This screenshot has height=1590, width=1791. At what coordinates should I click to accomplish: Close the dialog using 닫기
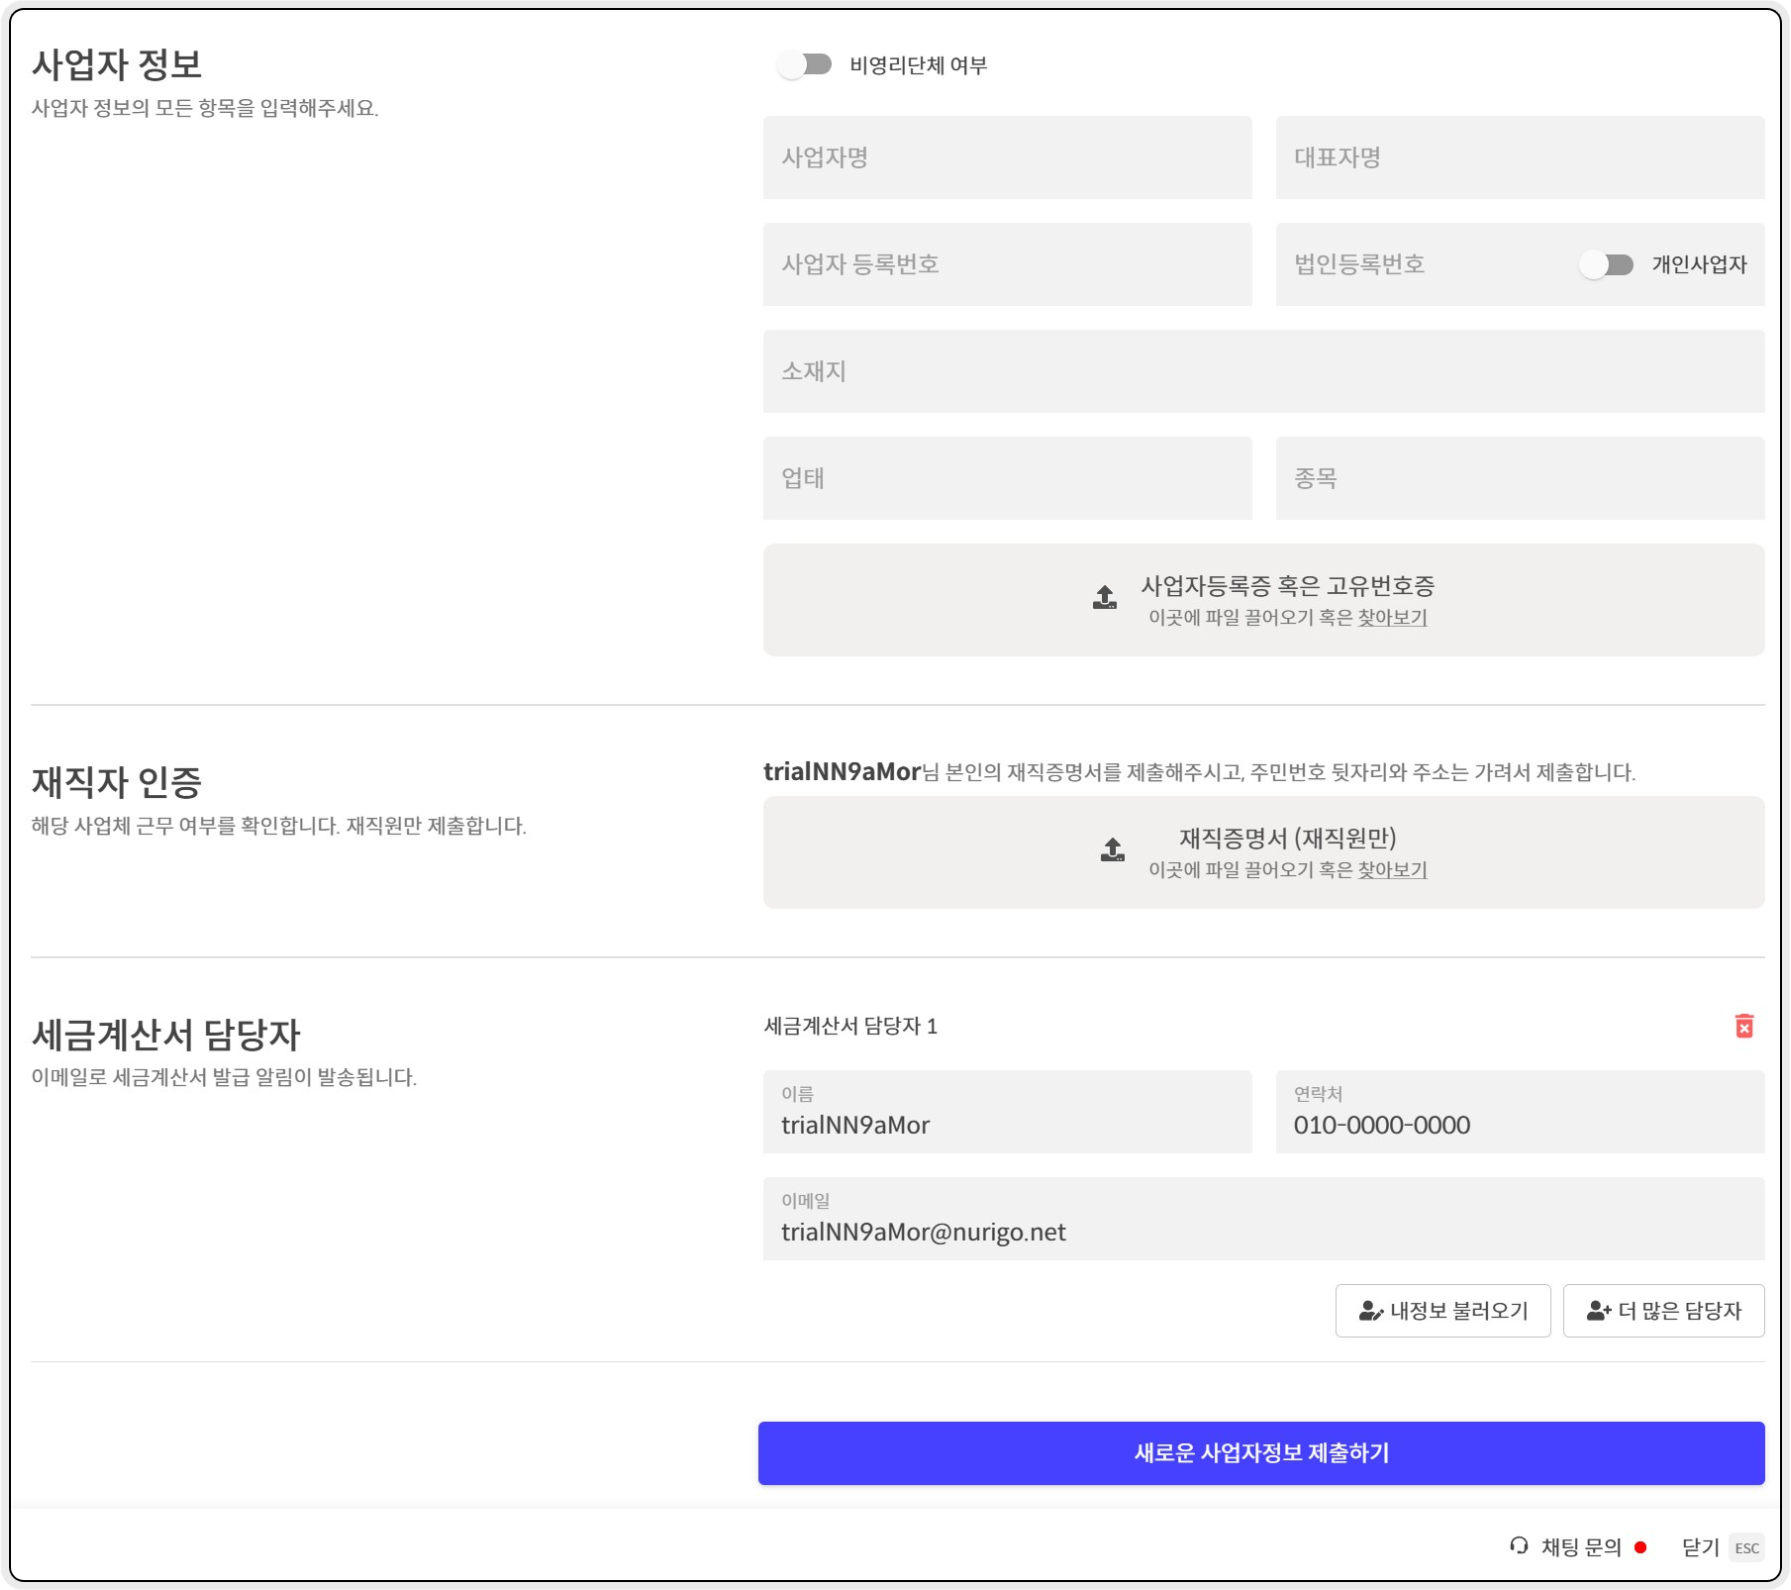tap(1699, 1547)
